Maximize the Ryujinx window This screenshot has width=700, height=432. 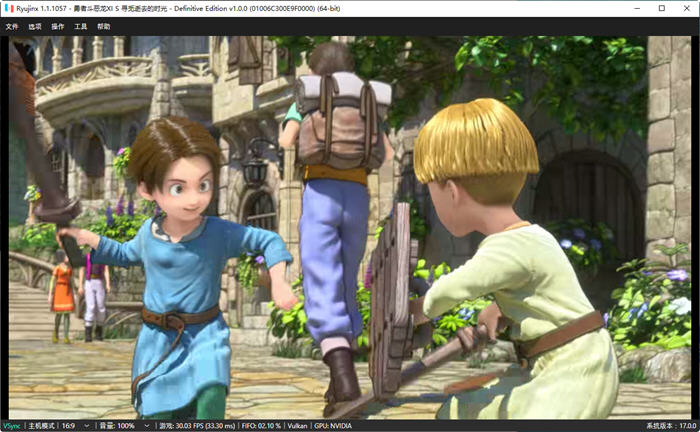pyautogui.click(x=662, y=8)
